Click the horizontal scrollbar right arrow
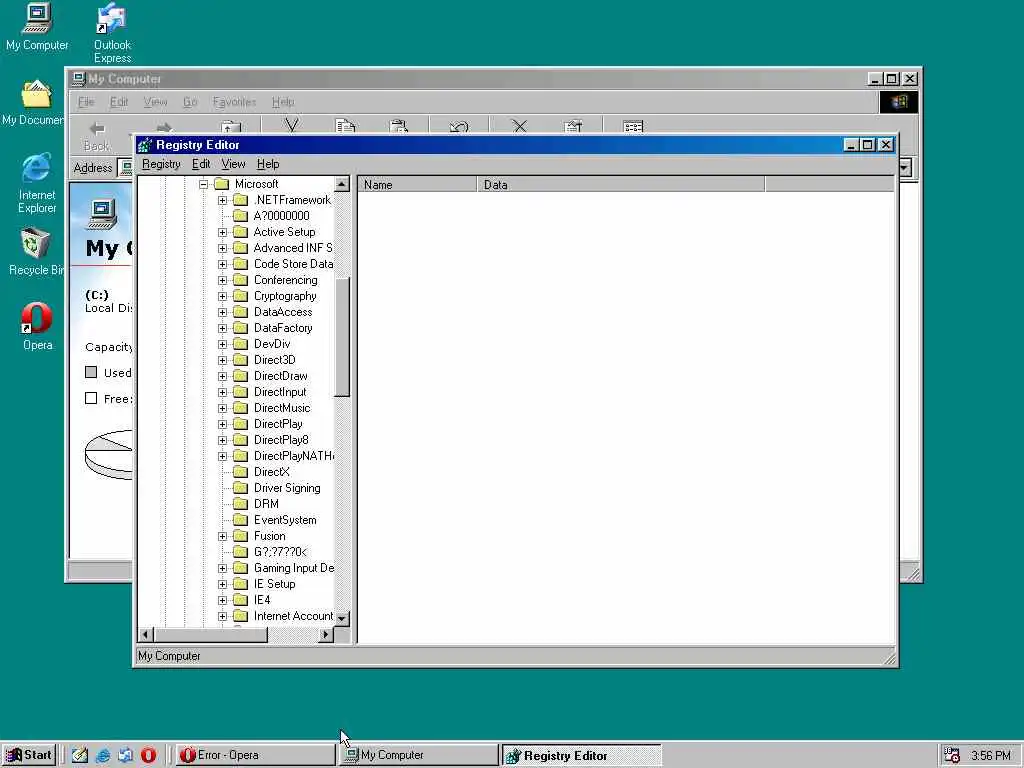Screen dimensions: 1024x768 coord(326,634)
